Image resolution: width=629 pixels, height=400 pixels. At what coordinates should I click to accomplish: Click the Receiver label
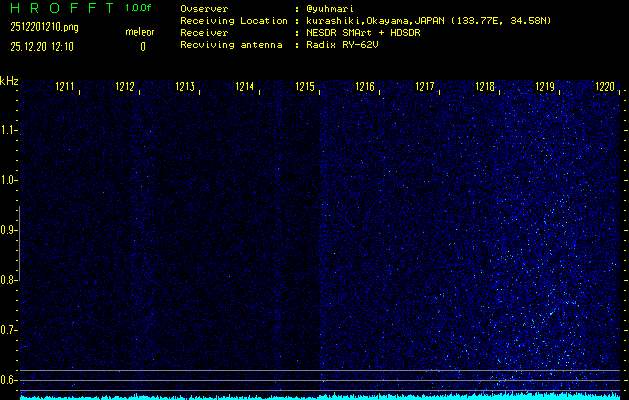pos(204,33)
